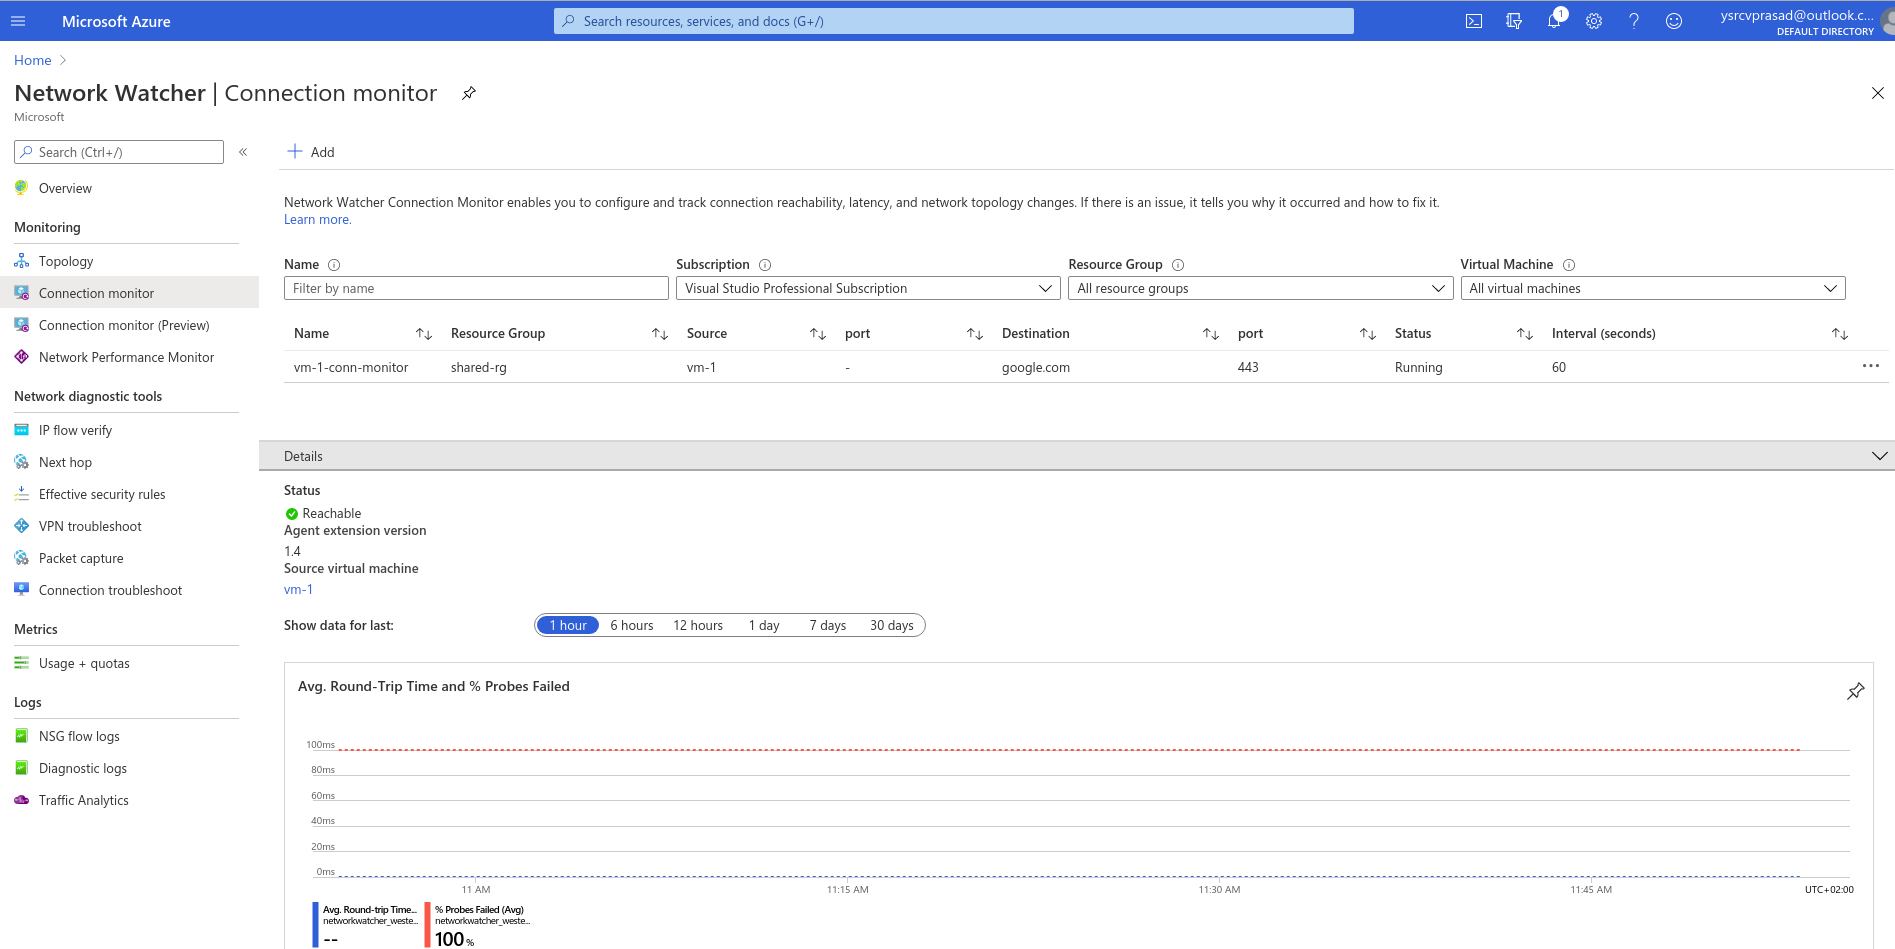Open Azure Cloud Shell icon
This screenshot has width=1895, height=949.
coord(1473,21)
